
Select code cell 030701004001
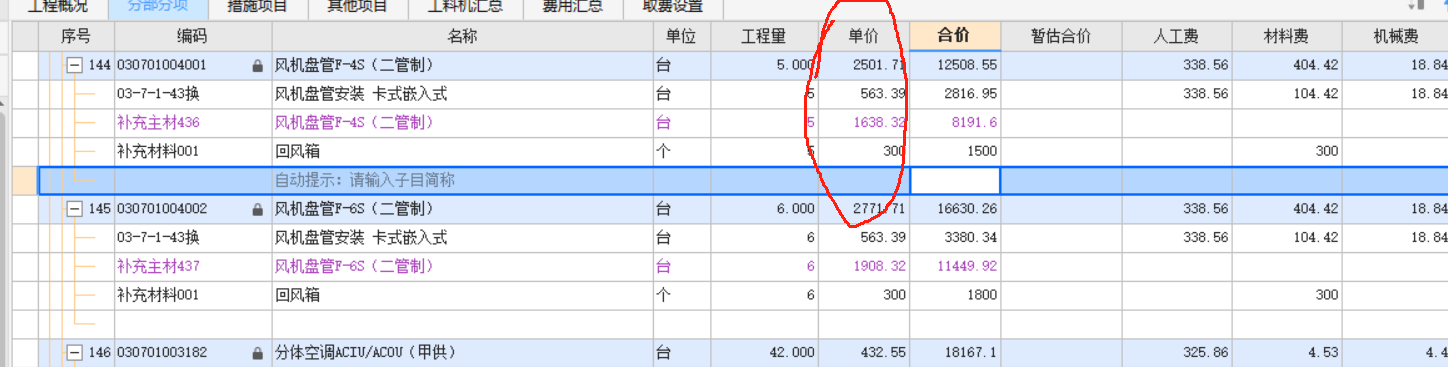[x=162, y=66]
